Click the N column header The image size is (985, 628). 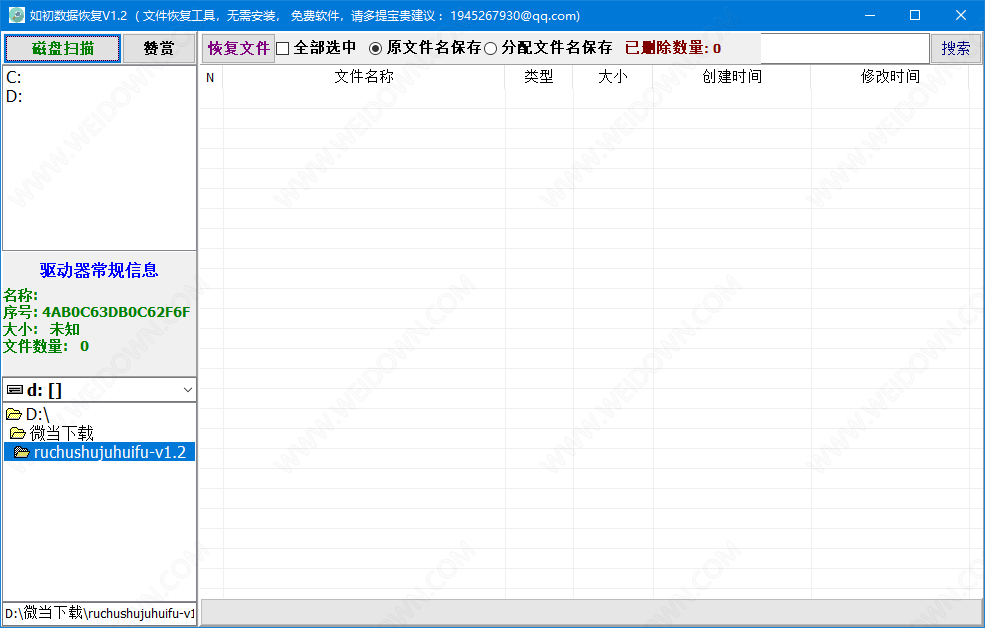pos(210,77)
